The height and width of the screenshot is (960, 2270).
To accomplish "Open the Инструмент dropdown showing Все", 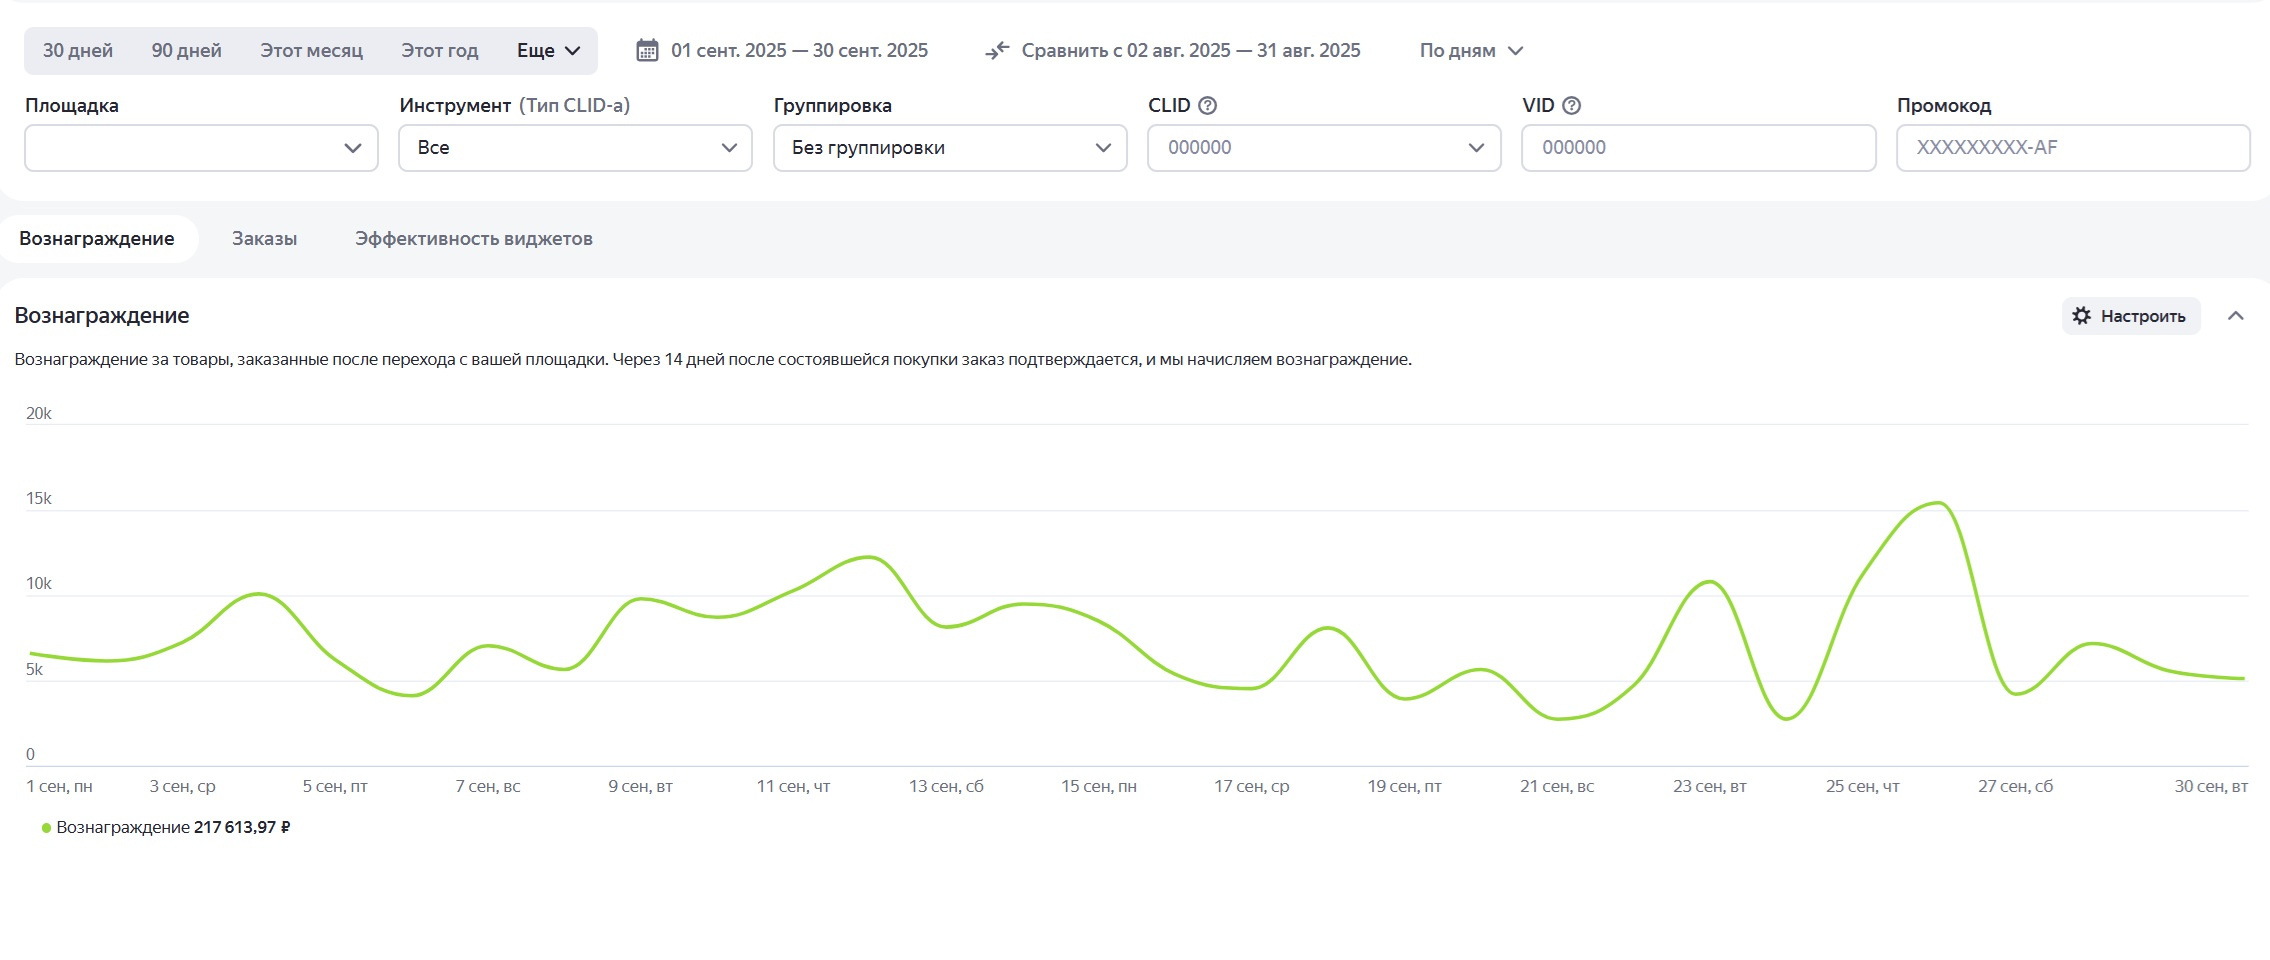I will (575, 148).
